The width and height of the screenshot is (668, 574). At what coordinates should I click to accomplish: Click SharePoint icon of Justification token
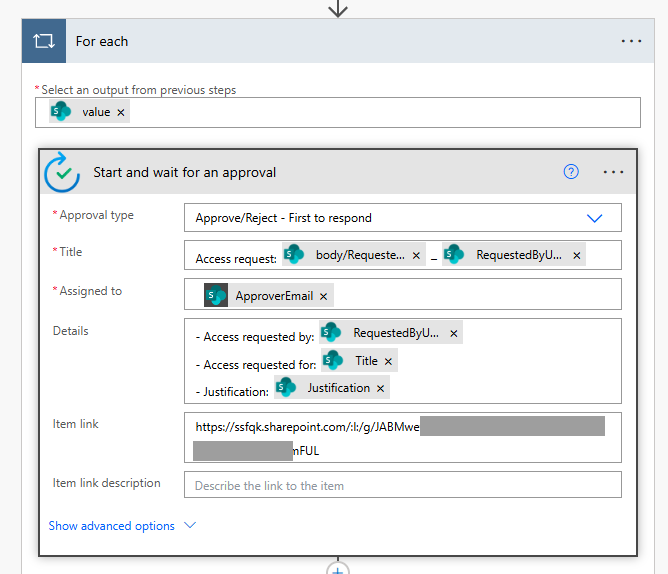(286, 387)
